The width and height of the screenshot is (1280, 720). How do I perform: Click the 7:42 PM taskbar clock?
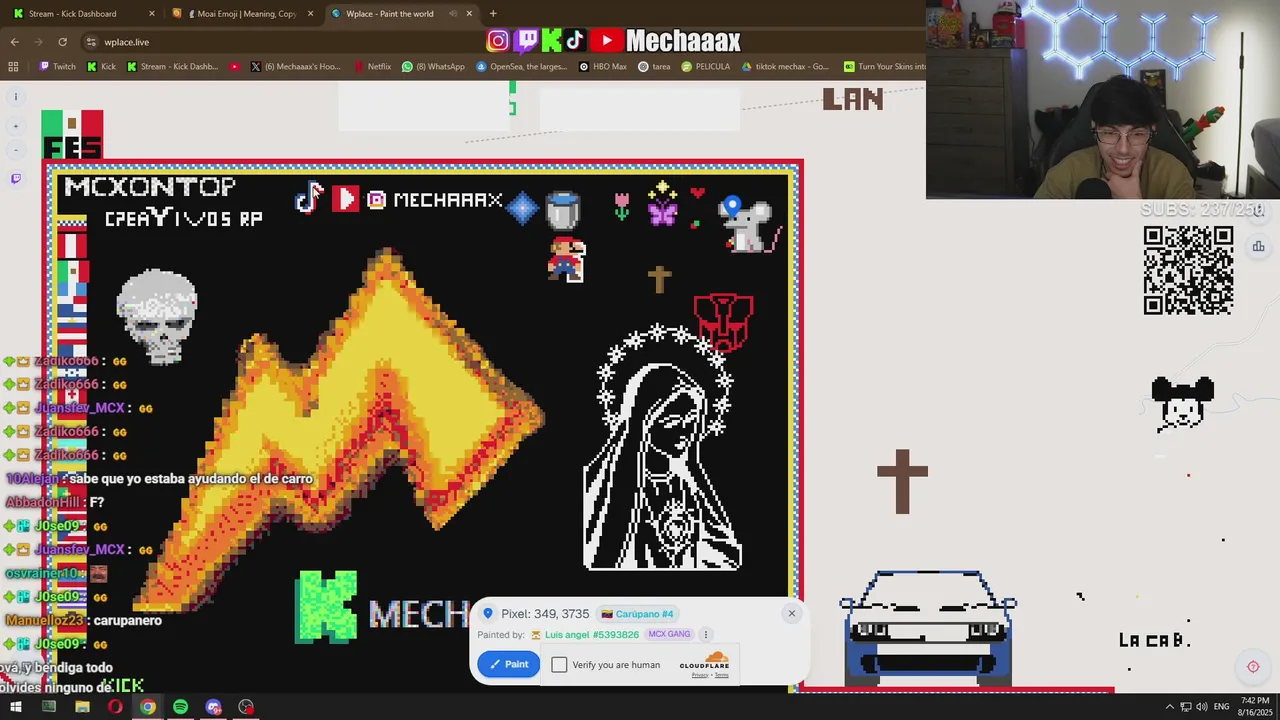pyautogui.click(x=1254, y=701)
